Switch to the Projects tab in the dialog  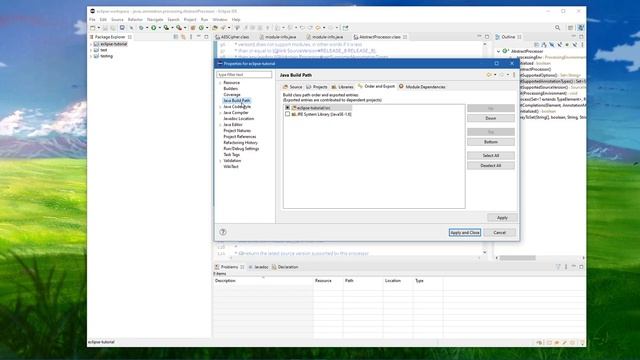(x=317, y=87)
